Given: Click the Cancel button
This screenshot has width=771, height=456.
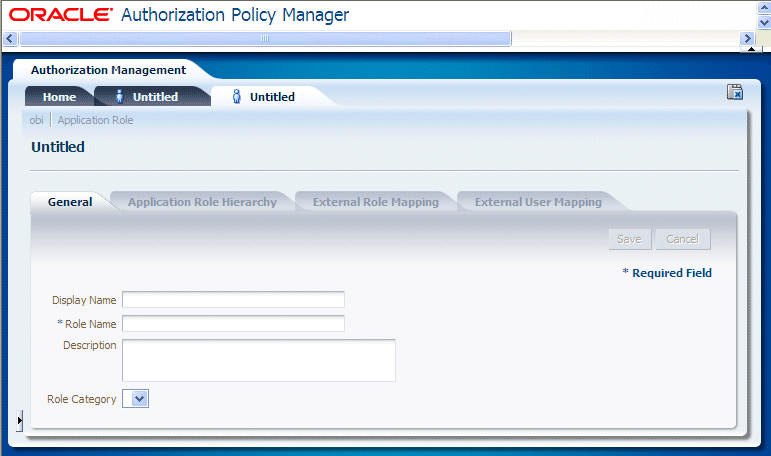Looking at the screenshot, I should coord(682,239).
